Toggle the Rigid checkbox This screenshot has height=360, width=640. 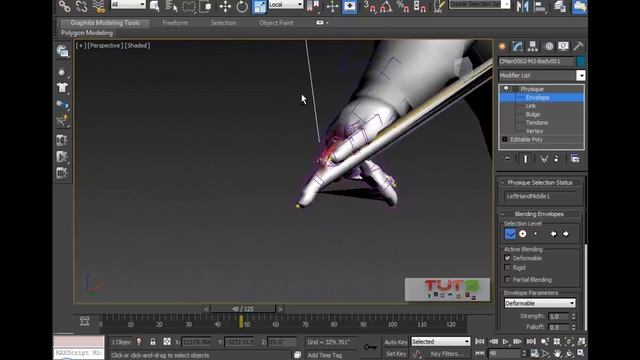point(507,267)
